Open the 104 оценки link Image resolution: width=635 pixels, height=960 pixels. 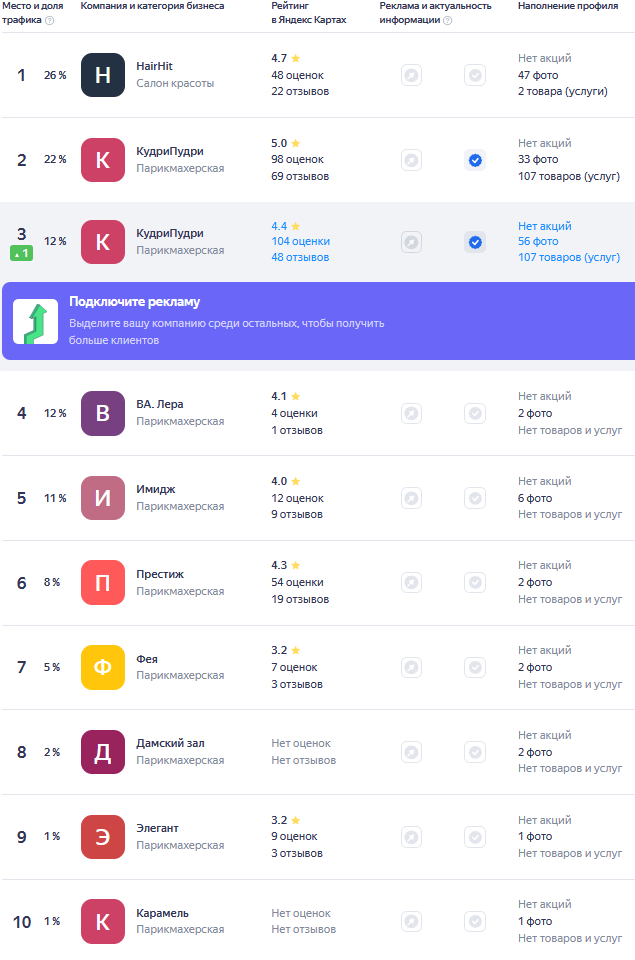click(301, 241)
